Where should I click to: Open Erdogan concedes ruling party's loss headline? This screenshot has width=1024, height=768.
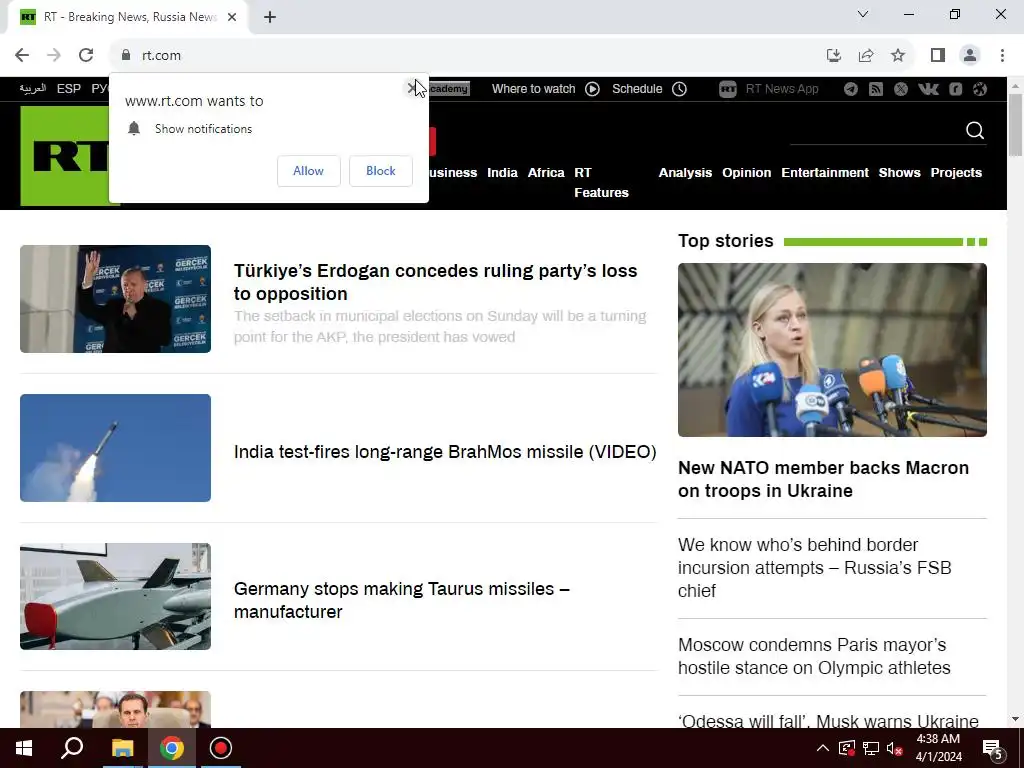[x=436, y=282]
